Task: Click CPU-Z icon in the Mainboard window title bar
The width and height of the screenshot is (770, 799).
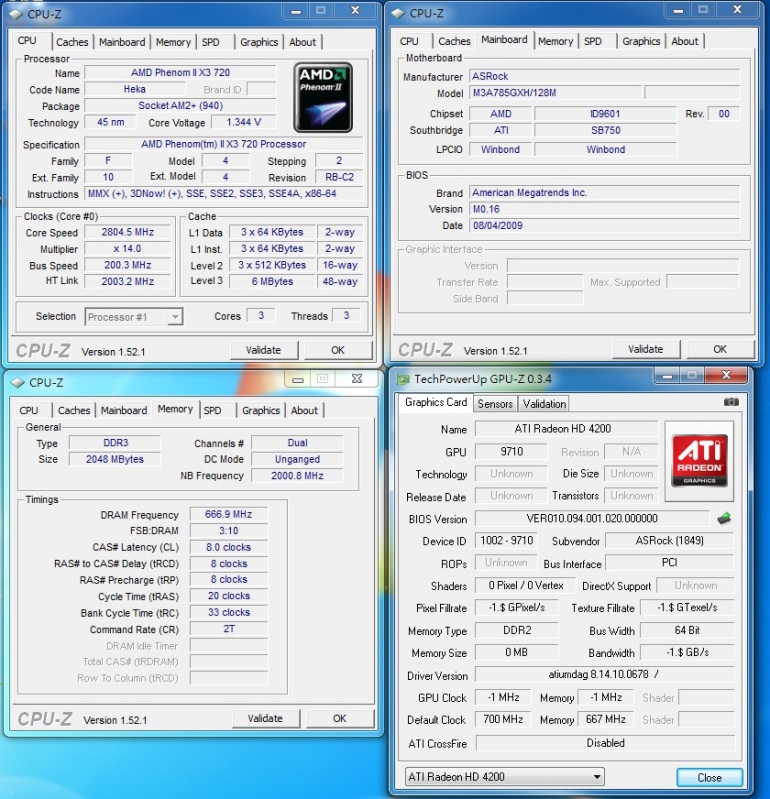Action: (398, 14)
